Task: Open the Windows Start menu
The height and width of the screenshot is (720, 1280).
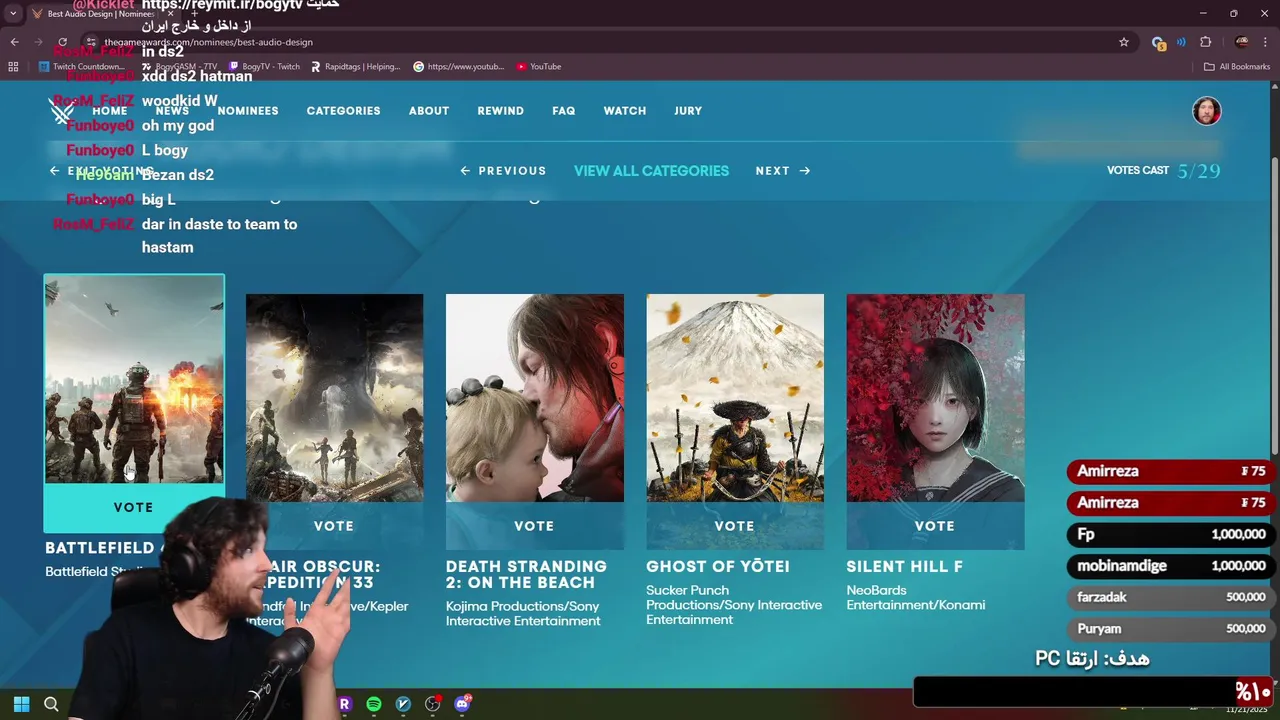Action: [21, 704]
